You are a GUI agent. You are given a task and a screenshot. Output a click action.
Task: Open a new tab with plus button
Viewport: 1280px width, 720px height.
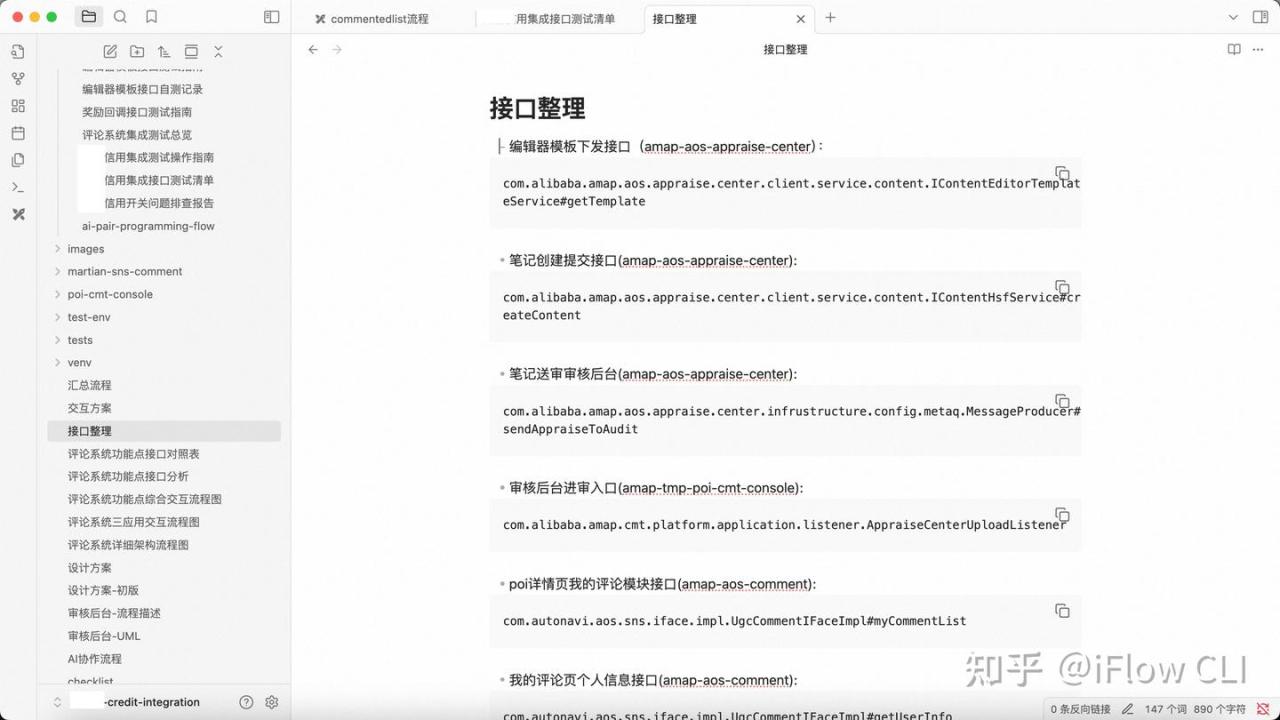click(x=830, y=17)
